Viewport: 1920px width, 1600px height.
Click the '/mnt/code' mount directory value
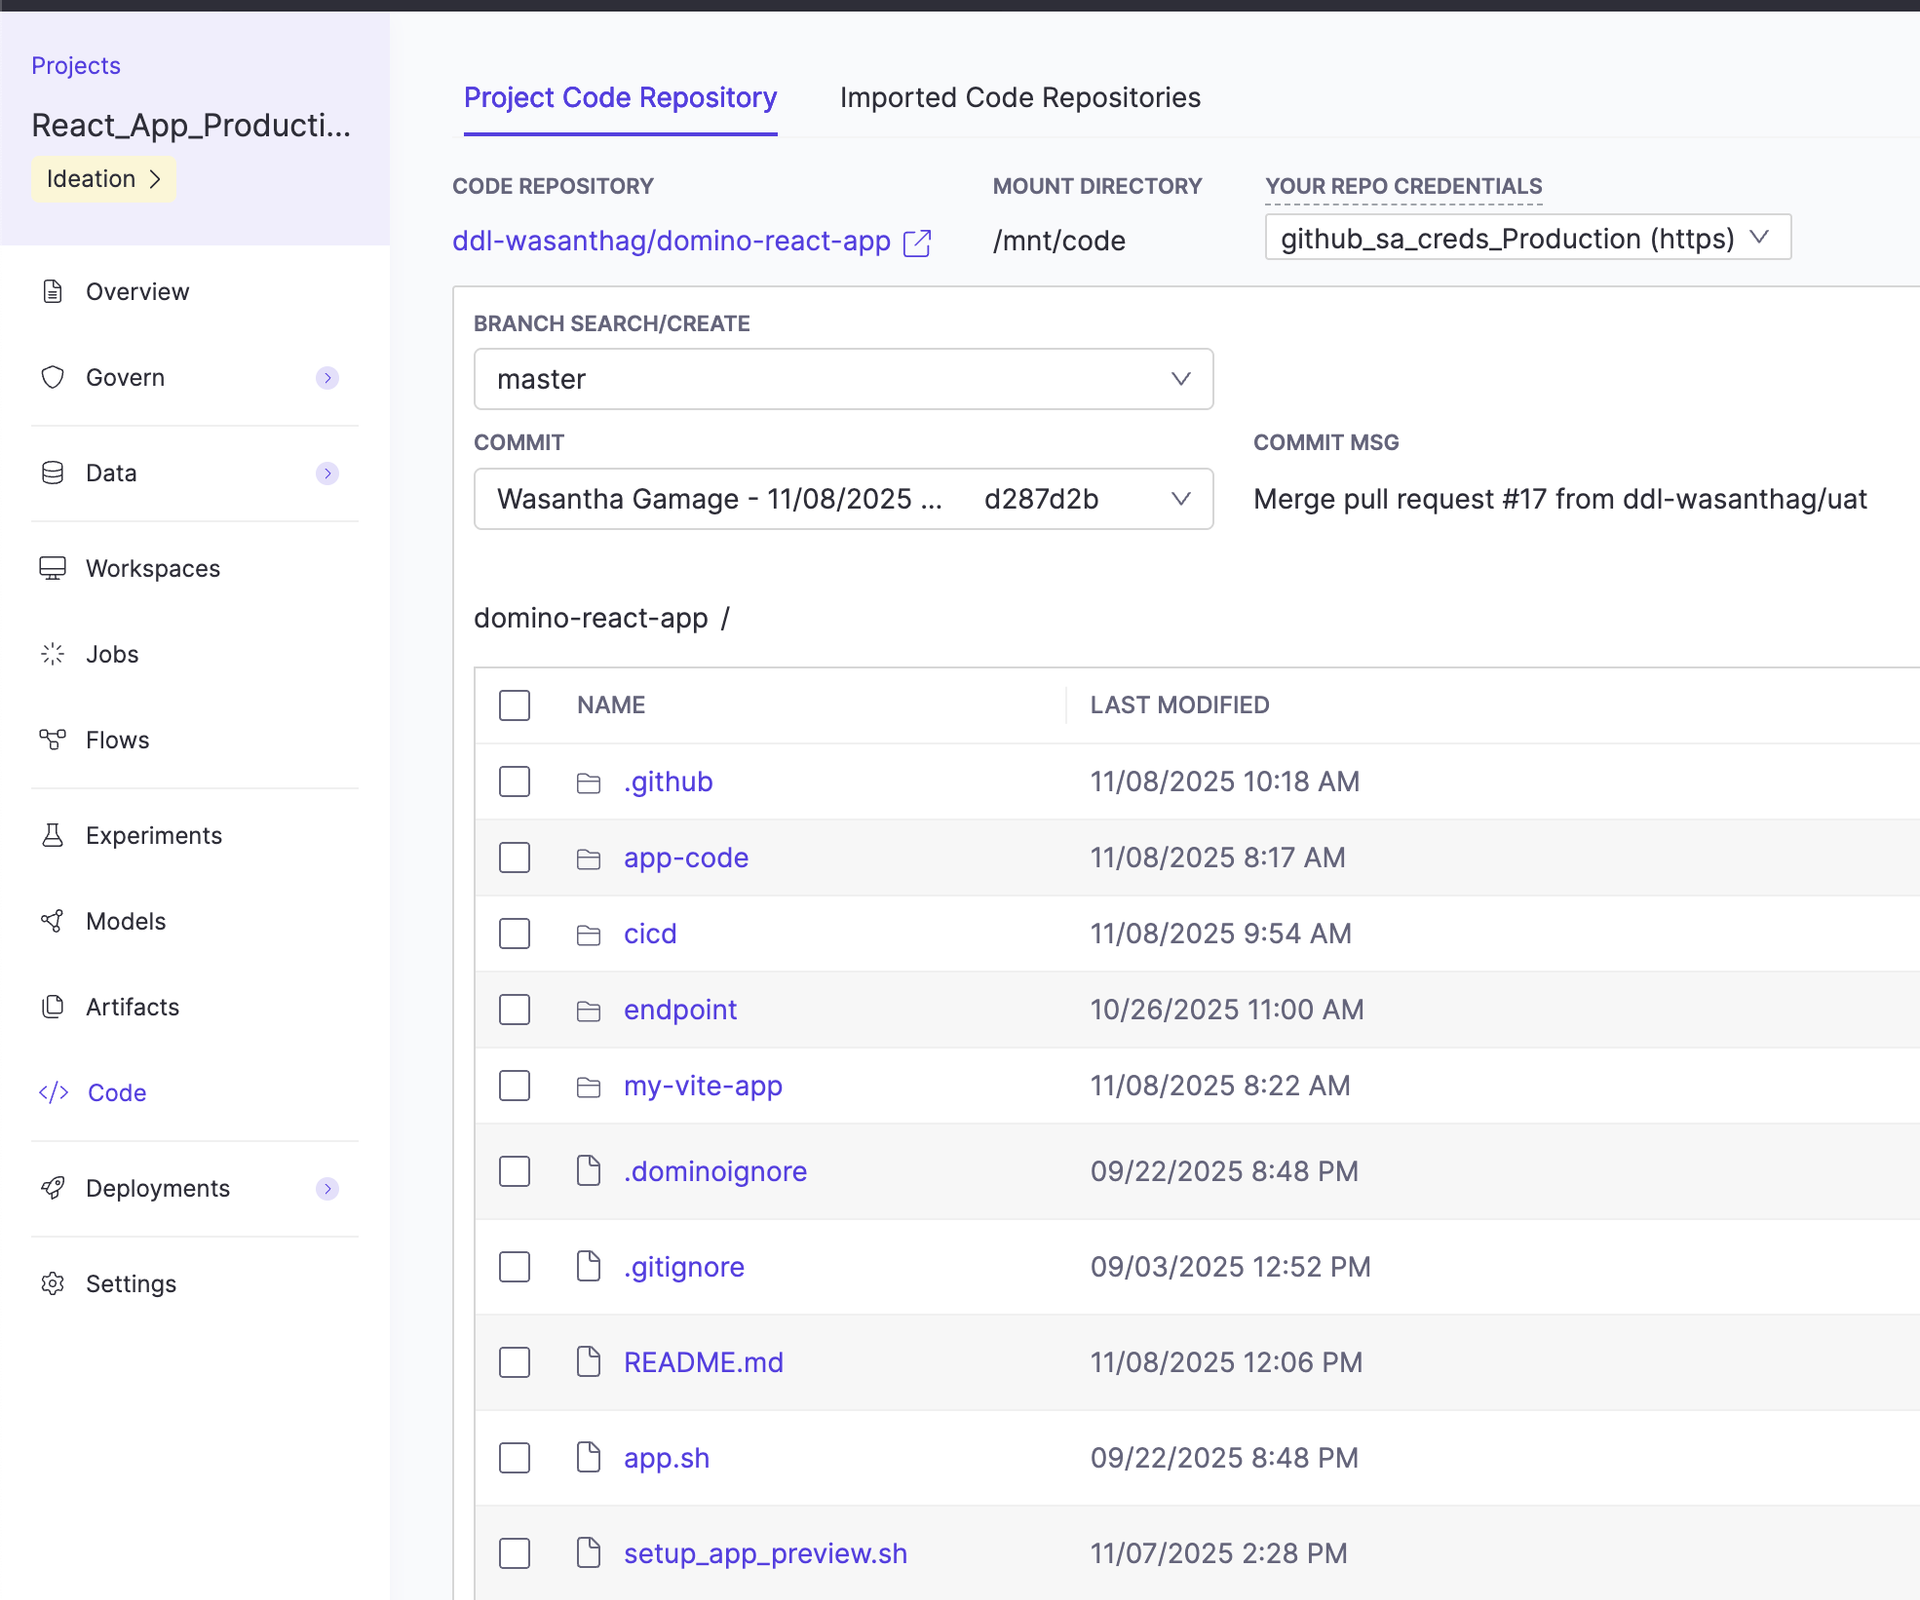pos(1059,241)
